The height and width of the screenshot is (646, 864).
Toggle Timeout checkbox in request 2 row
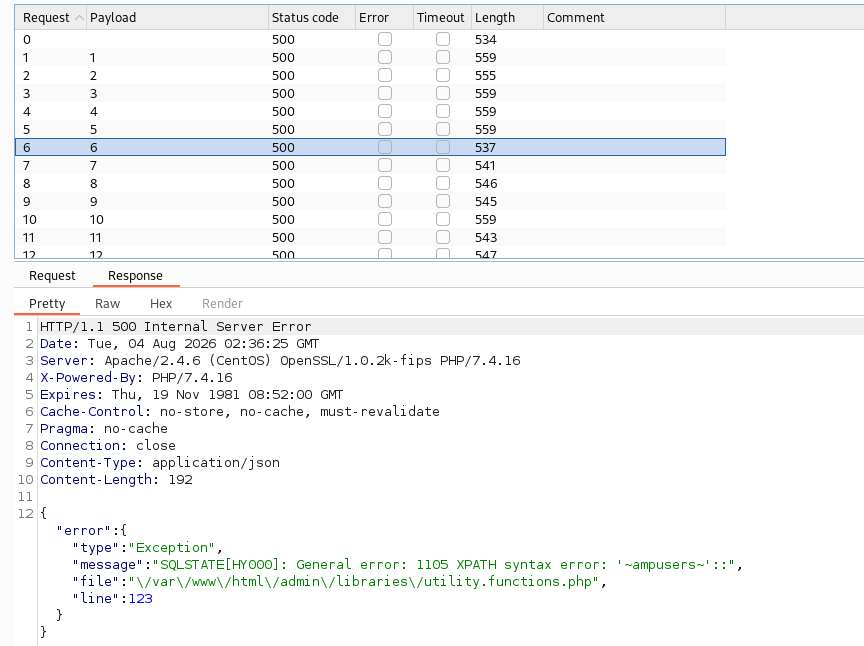(x=442, y=75)
